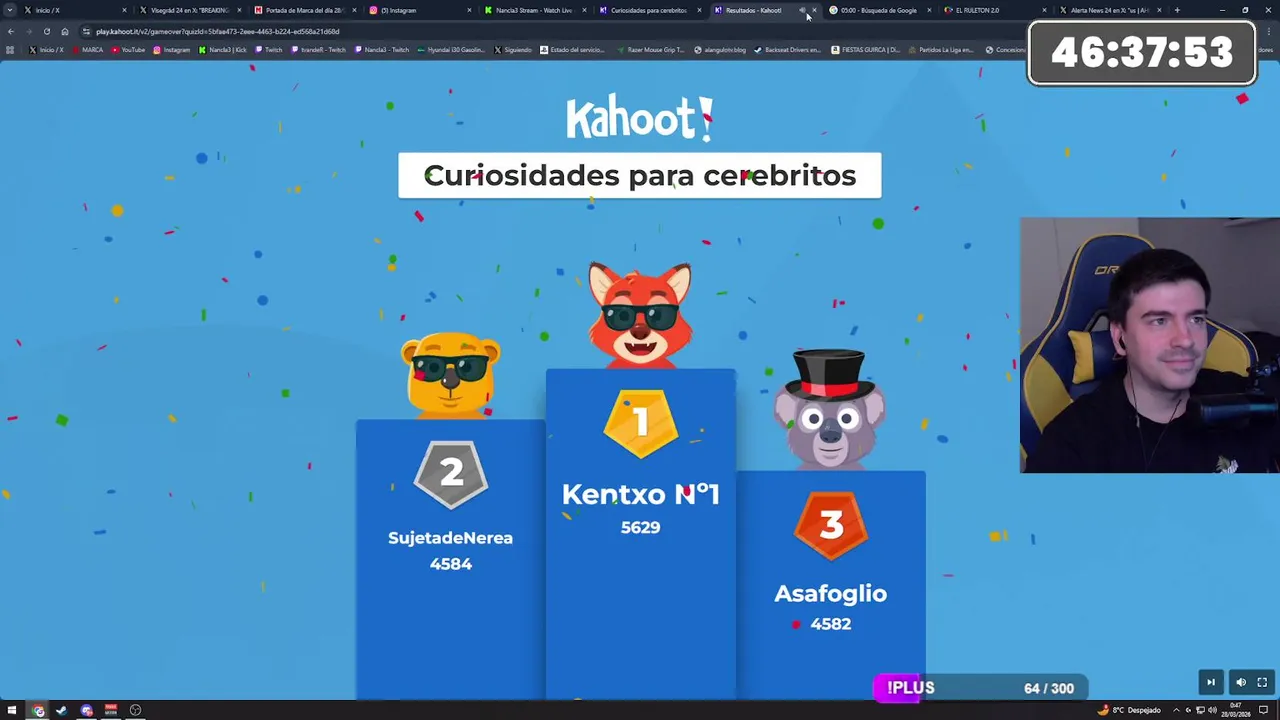Screen dimensions: 1280x720
Task: Click the player name 'SujetadeNerea'
Action: [450, 538]
